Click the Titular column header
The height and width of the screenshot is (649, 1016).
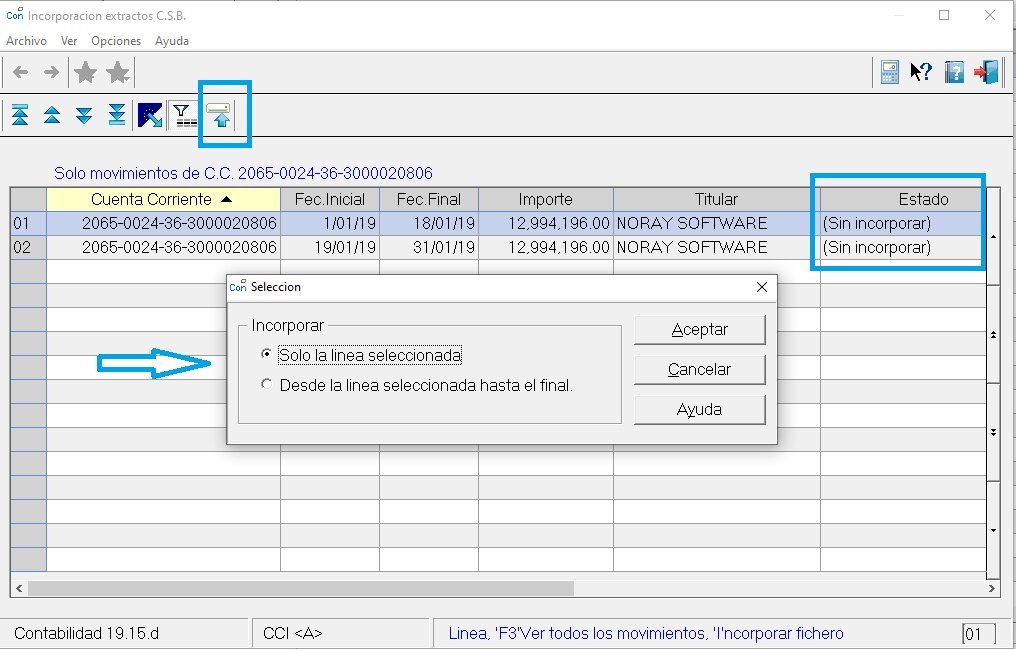[x=717, y=199]
